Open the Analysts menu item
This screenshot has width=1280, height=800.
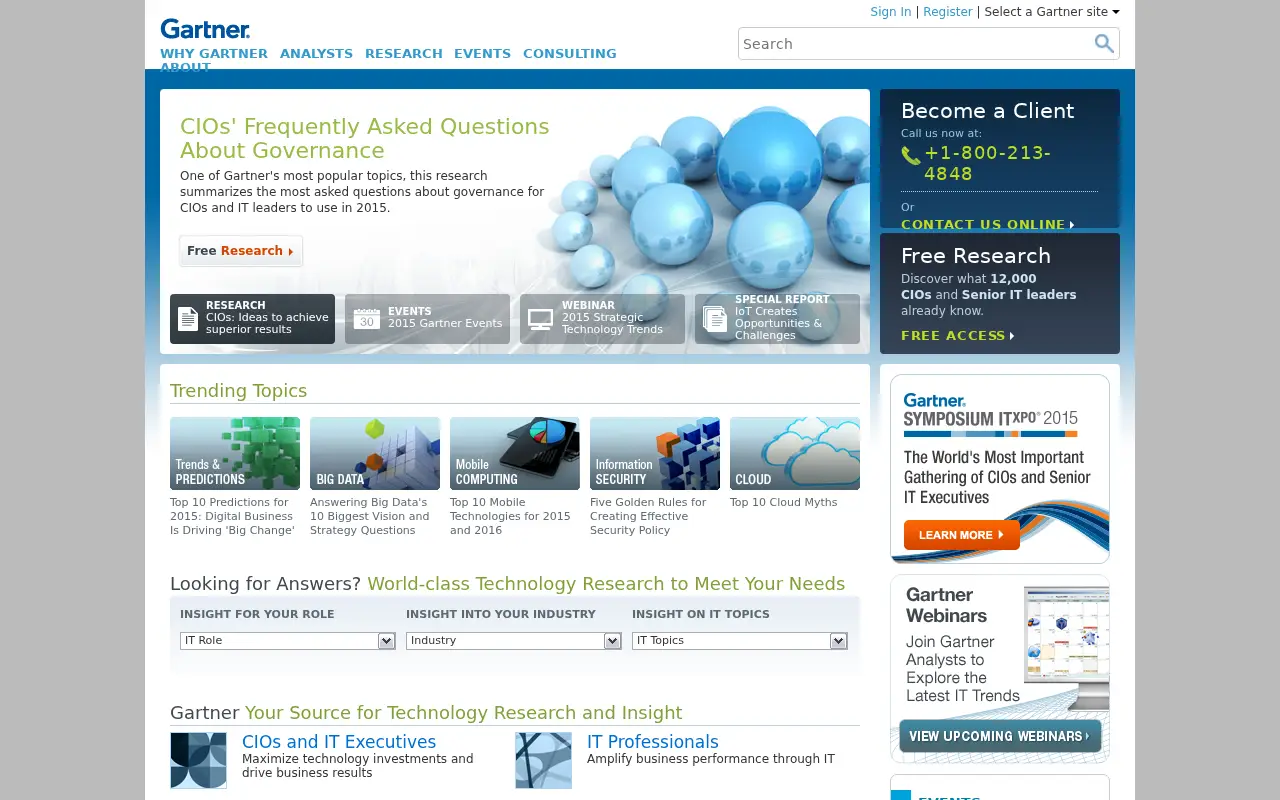[316, 54]
